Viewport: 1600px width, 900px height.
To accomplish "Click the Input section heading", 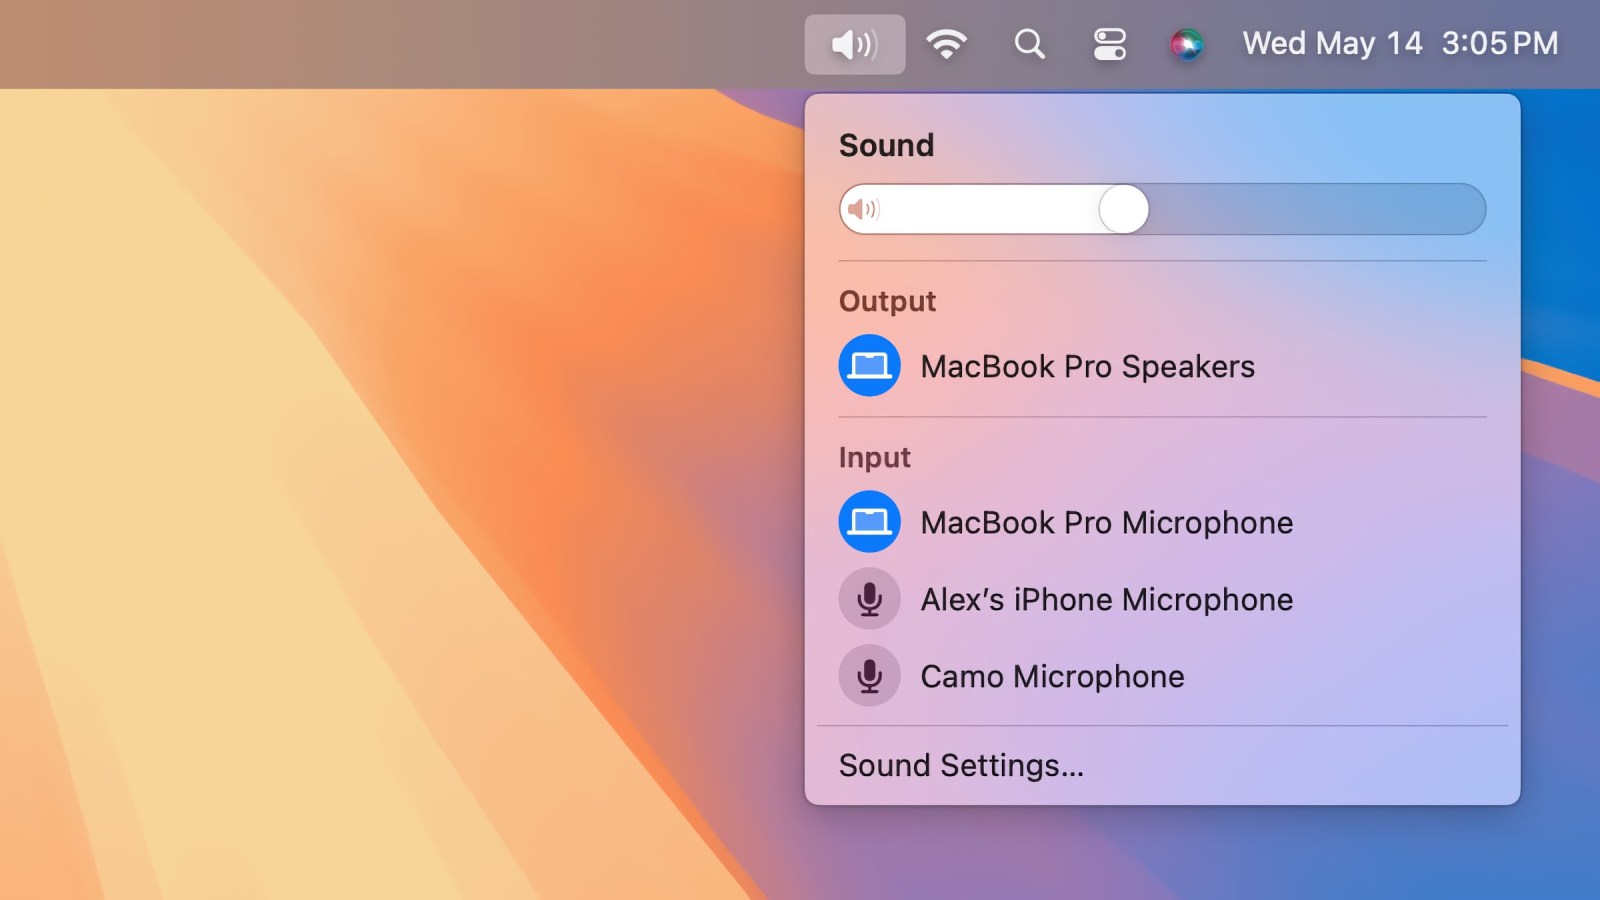I will coord(874,457).
